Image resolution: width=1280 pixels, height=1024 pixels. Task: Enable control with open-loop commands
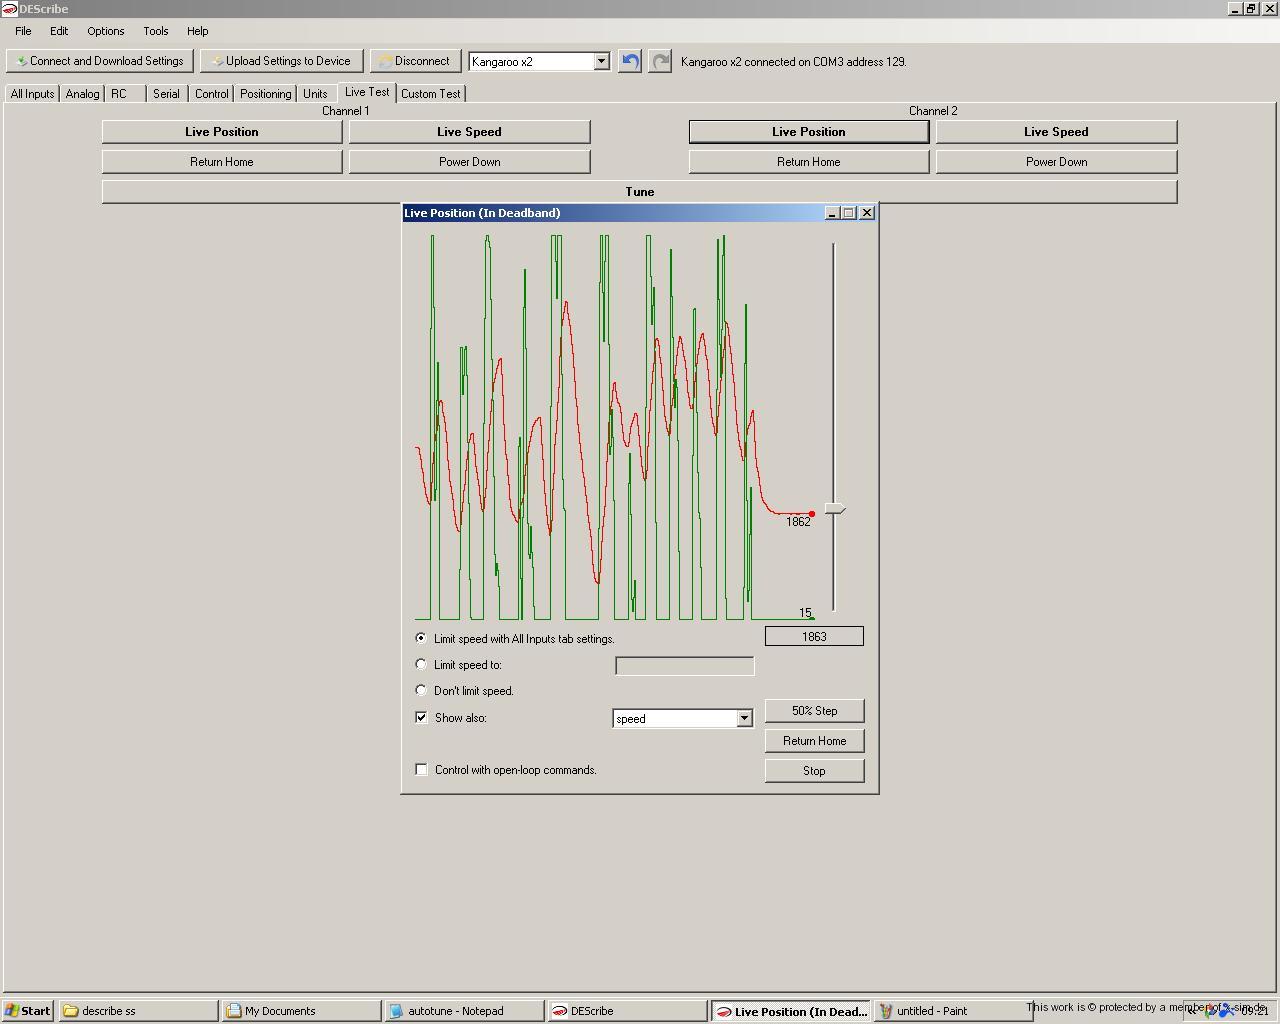coord(421,769)
